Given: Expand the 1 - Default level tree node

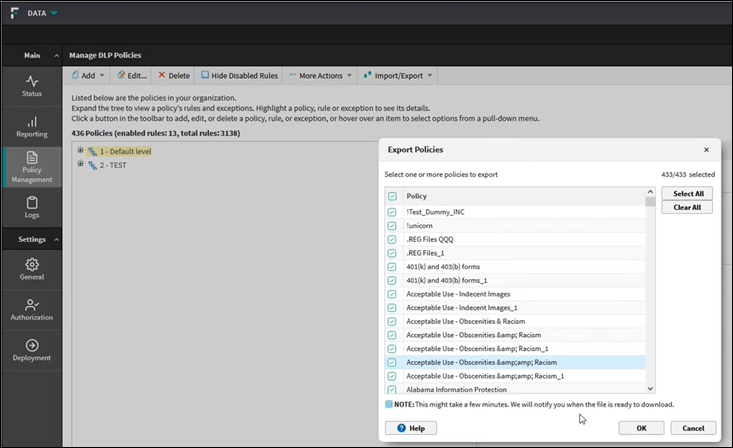Looking at the screenshot, I should pyautogui.click(x=80, y=151).
